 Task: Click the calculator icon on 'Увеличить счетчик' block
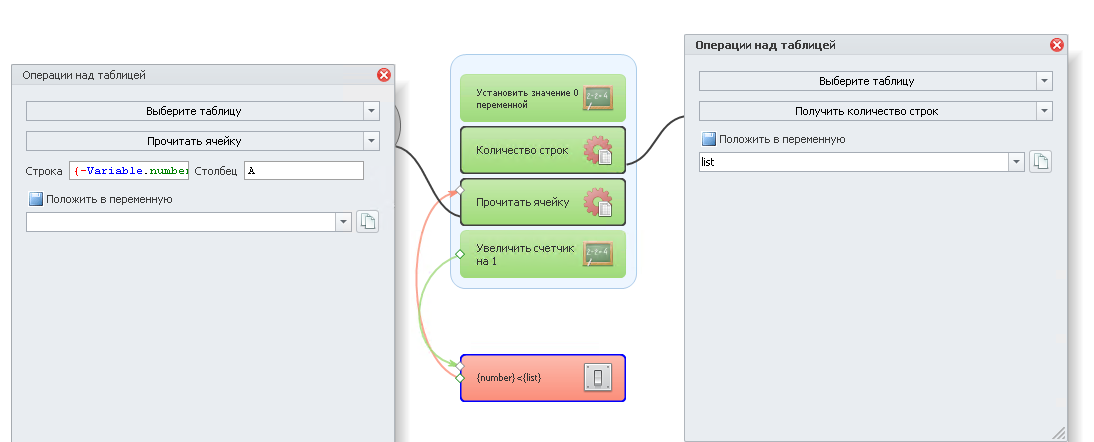(x=598, y=254)
